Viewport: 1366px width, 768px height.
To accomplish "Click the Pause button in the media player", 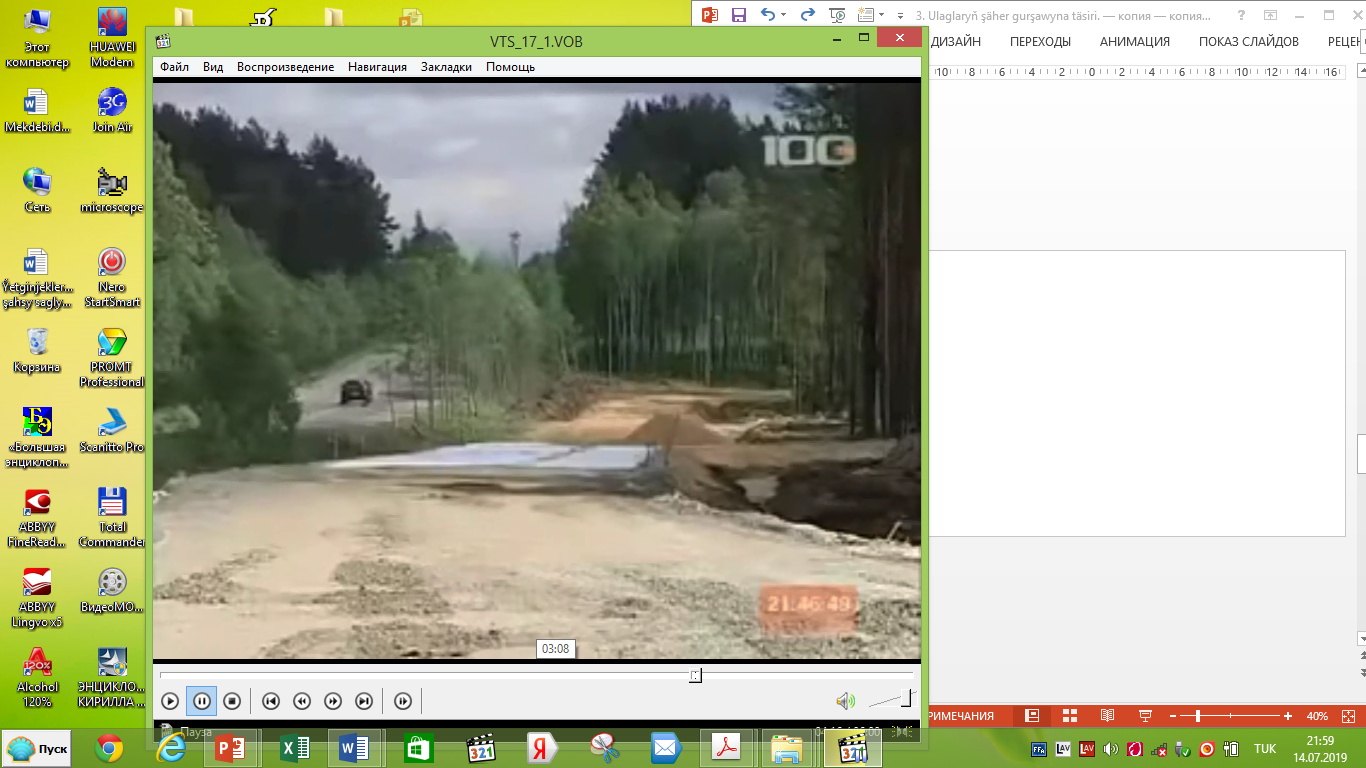I will pyautogui.click(x=201, y=701).
